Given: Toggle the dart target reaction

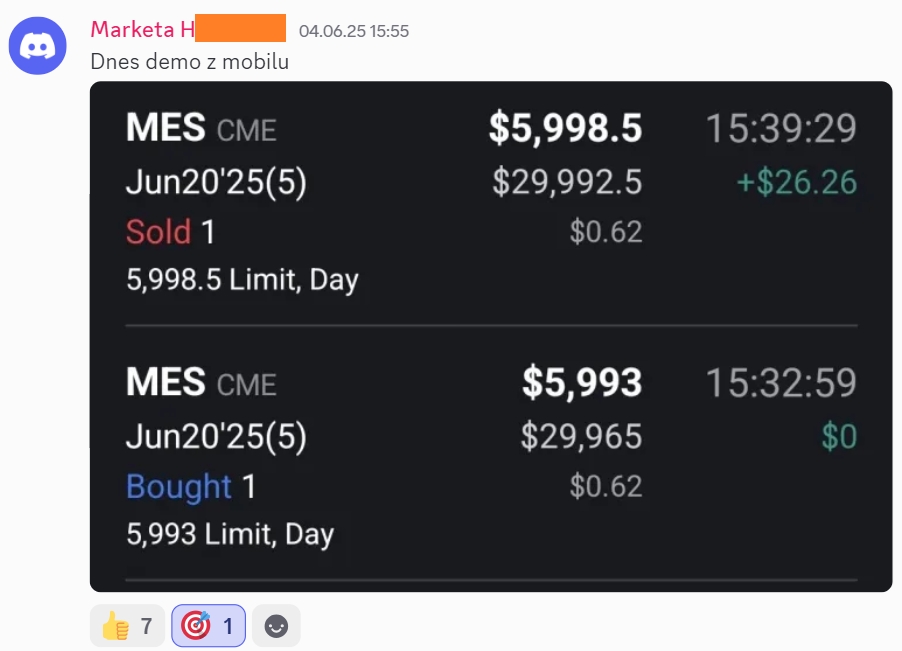Looking at the screenshot, I should point(209,625).
